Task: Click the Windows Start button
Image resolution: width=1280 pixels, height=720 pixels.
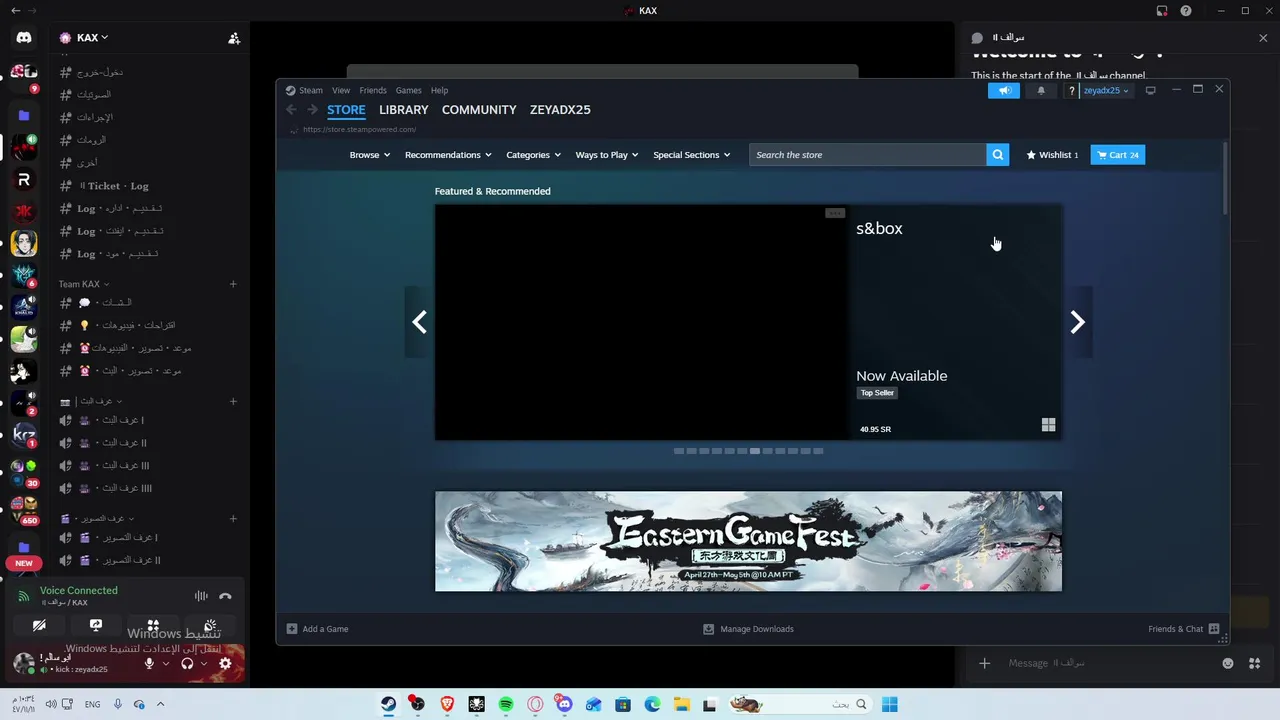Action: tap(889, 704)
